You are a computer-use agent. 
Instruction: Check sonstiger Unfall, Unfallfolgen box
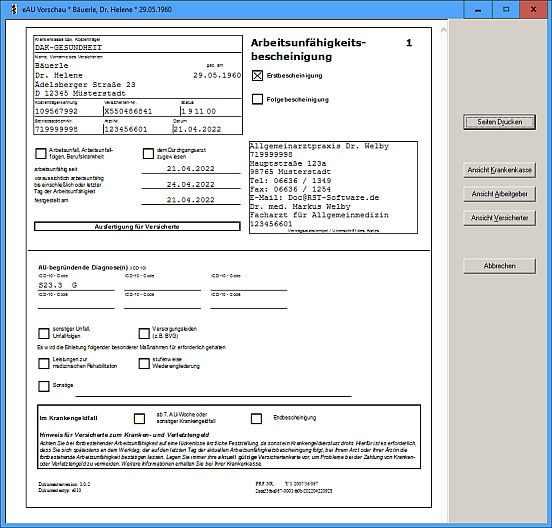coord(44,333)
